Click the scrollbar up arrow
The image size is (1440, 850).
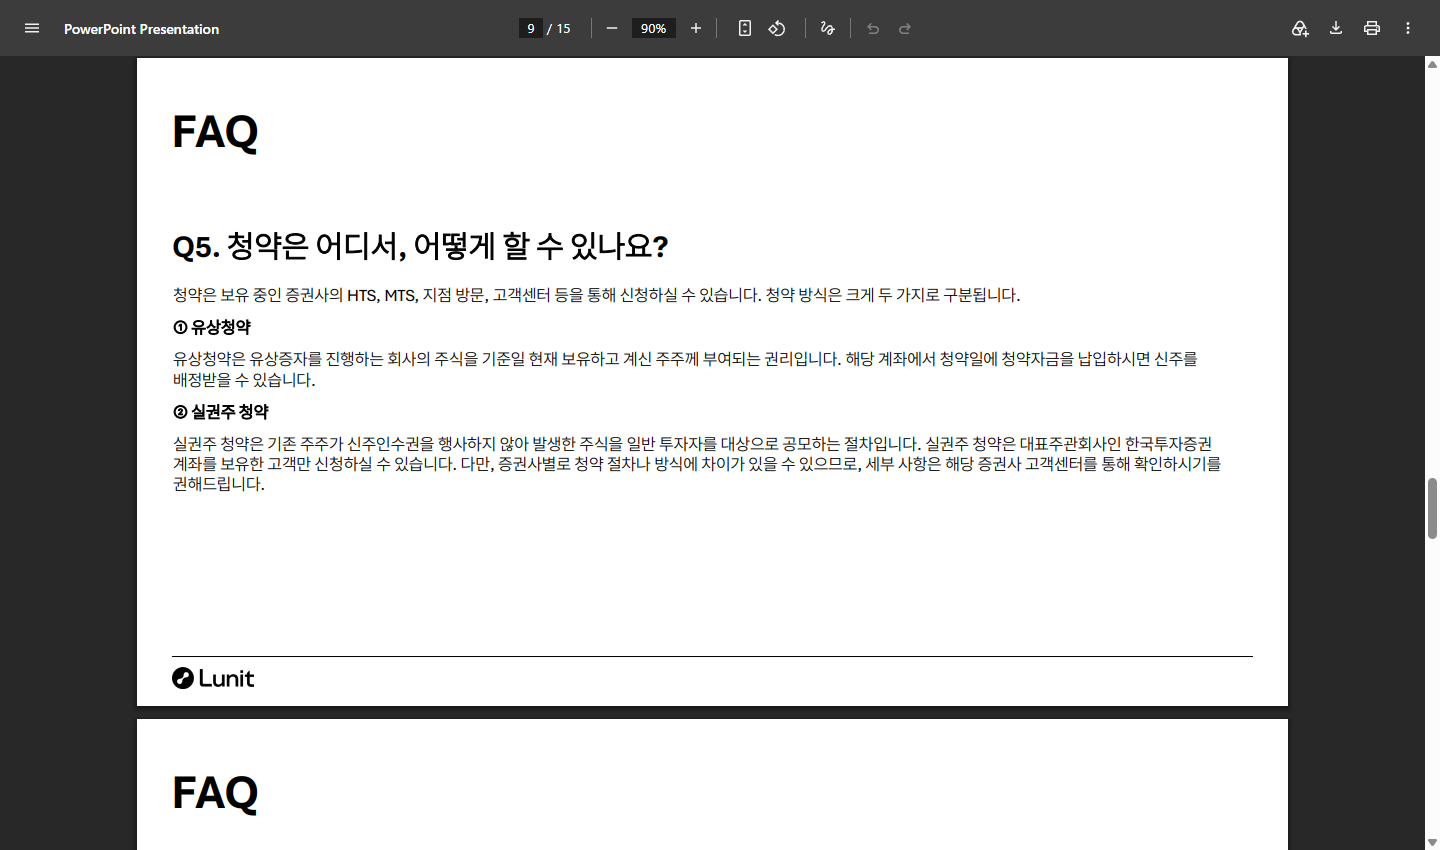point(1432,64)
